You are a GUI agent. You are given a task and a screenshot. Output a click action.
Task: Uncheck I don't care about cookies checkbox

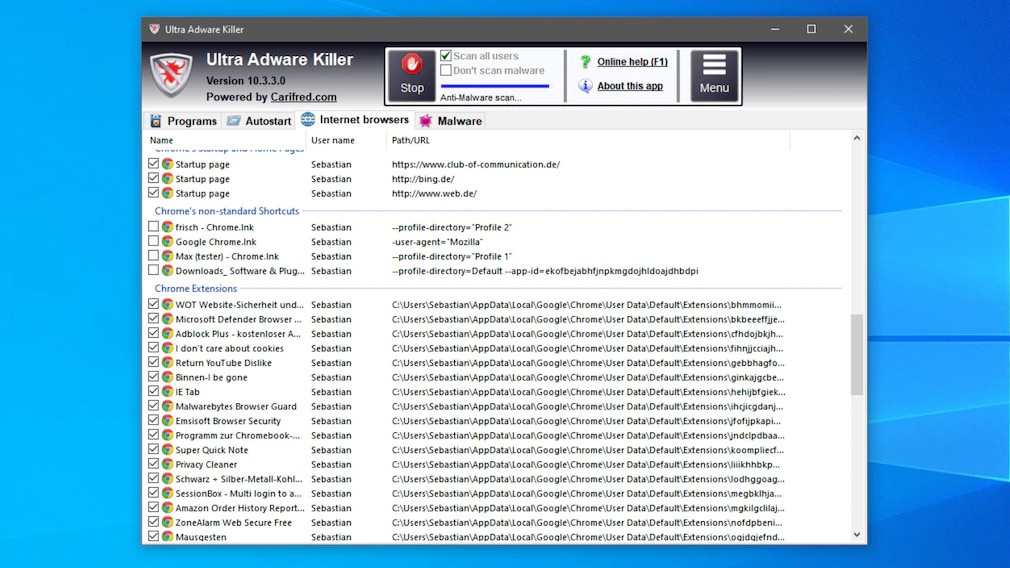click(153, 348)
